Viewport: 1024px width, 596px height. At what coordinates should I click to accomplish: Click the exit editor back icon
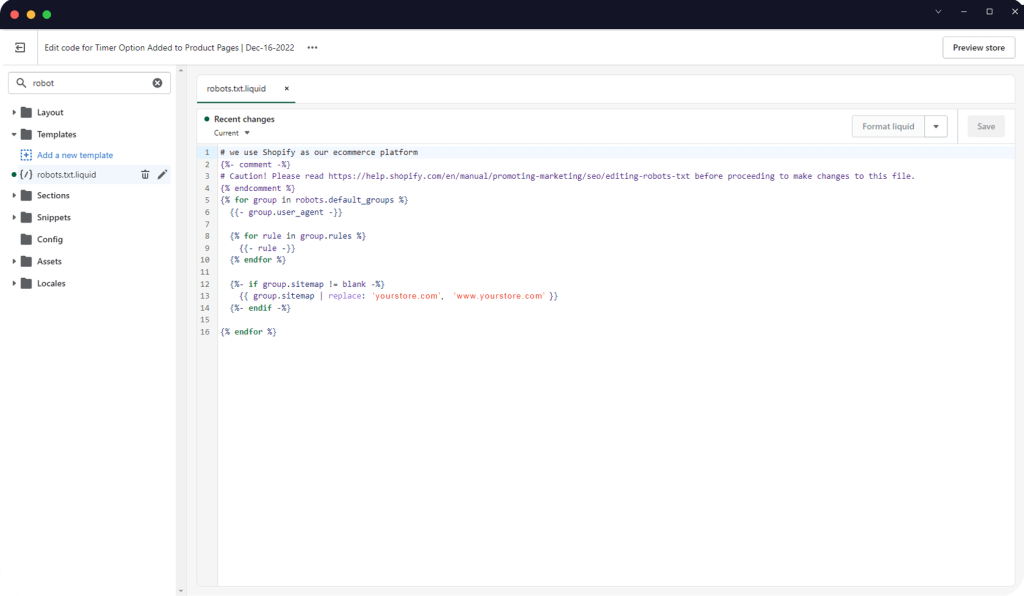20,47
